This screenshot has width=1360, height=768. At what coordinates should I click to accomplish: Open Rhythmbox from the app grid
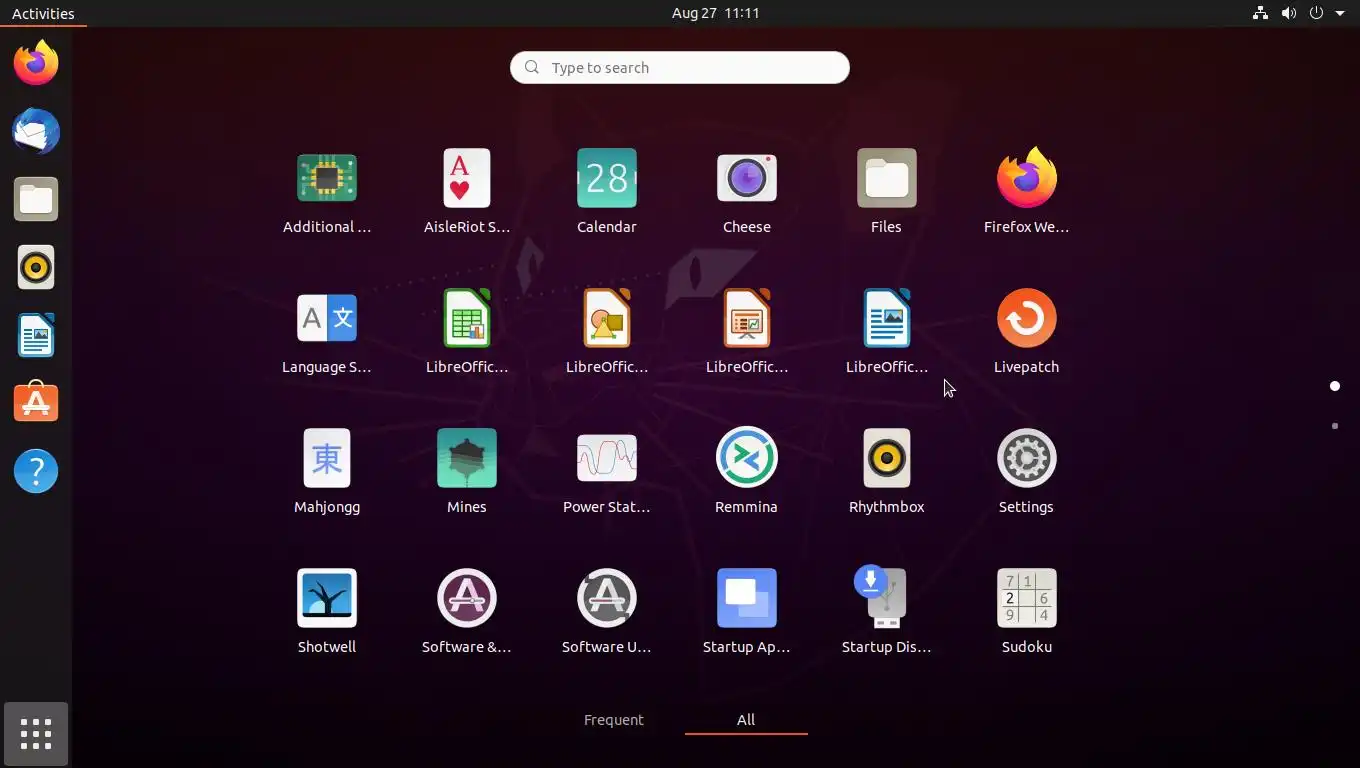click(887, 459)
